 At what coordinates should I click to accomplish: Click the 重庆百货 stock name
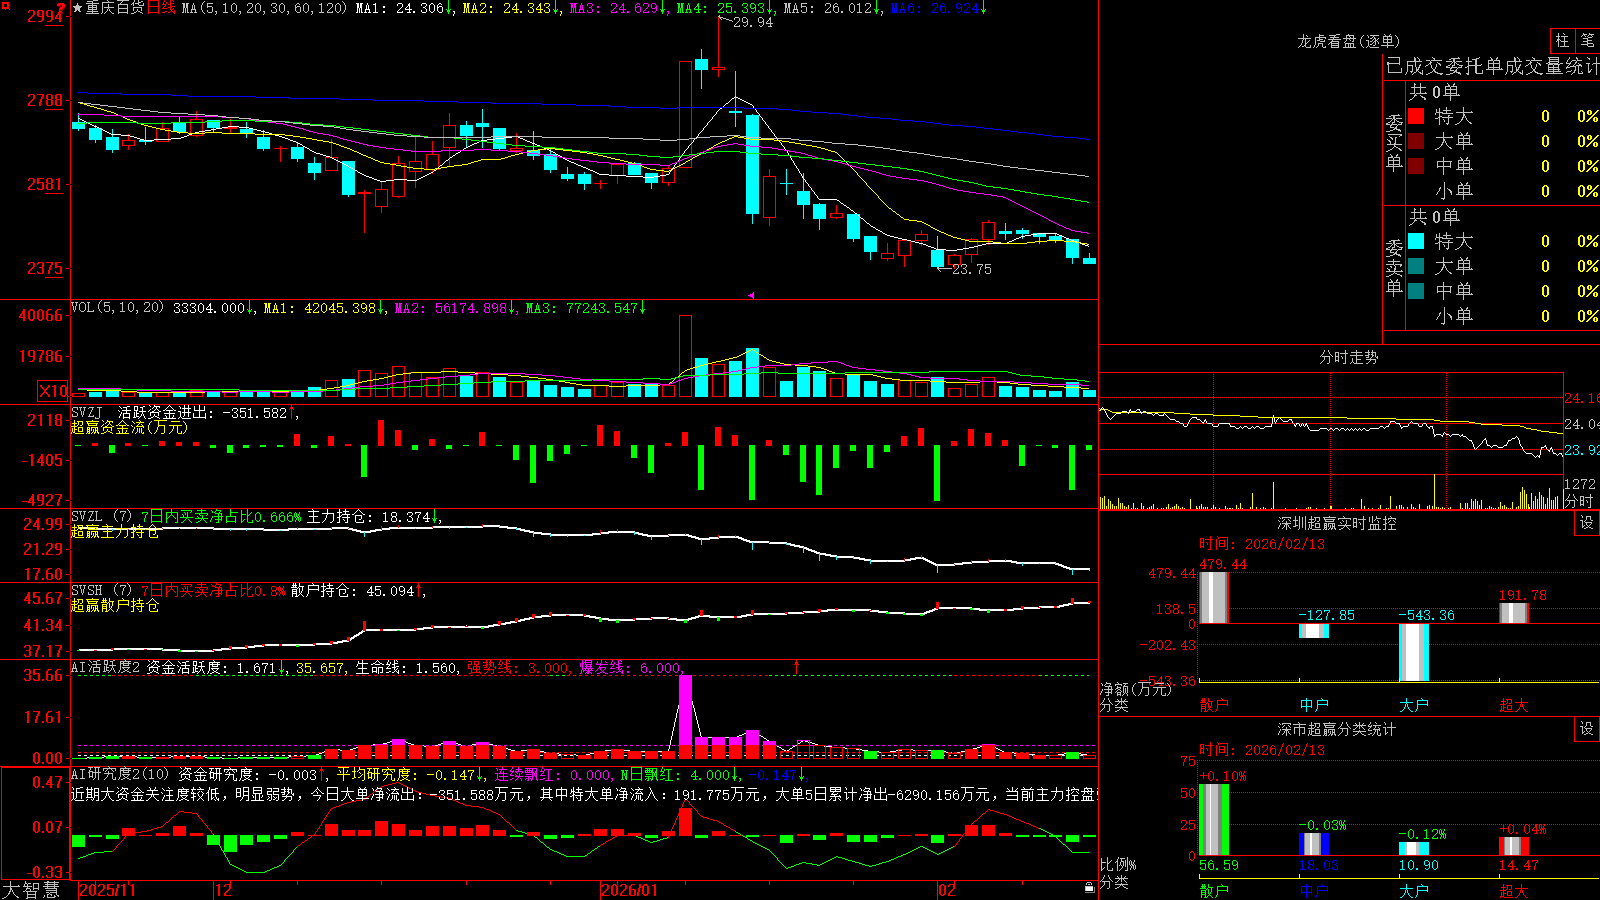(115, 8)
